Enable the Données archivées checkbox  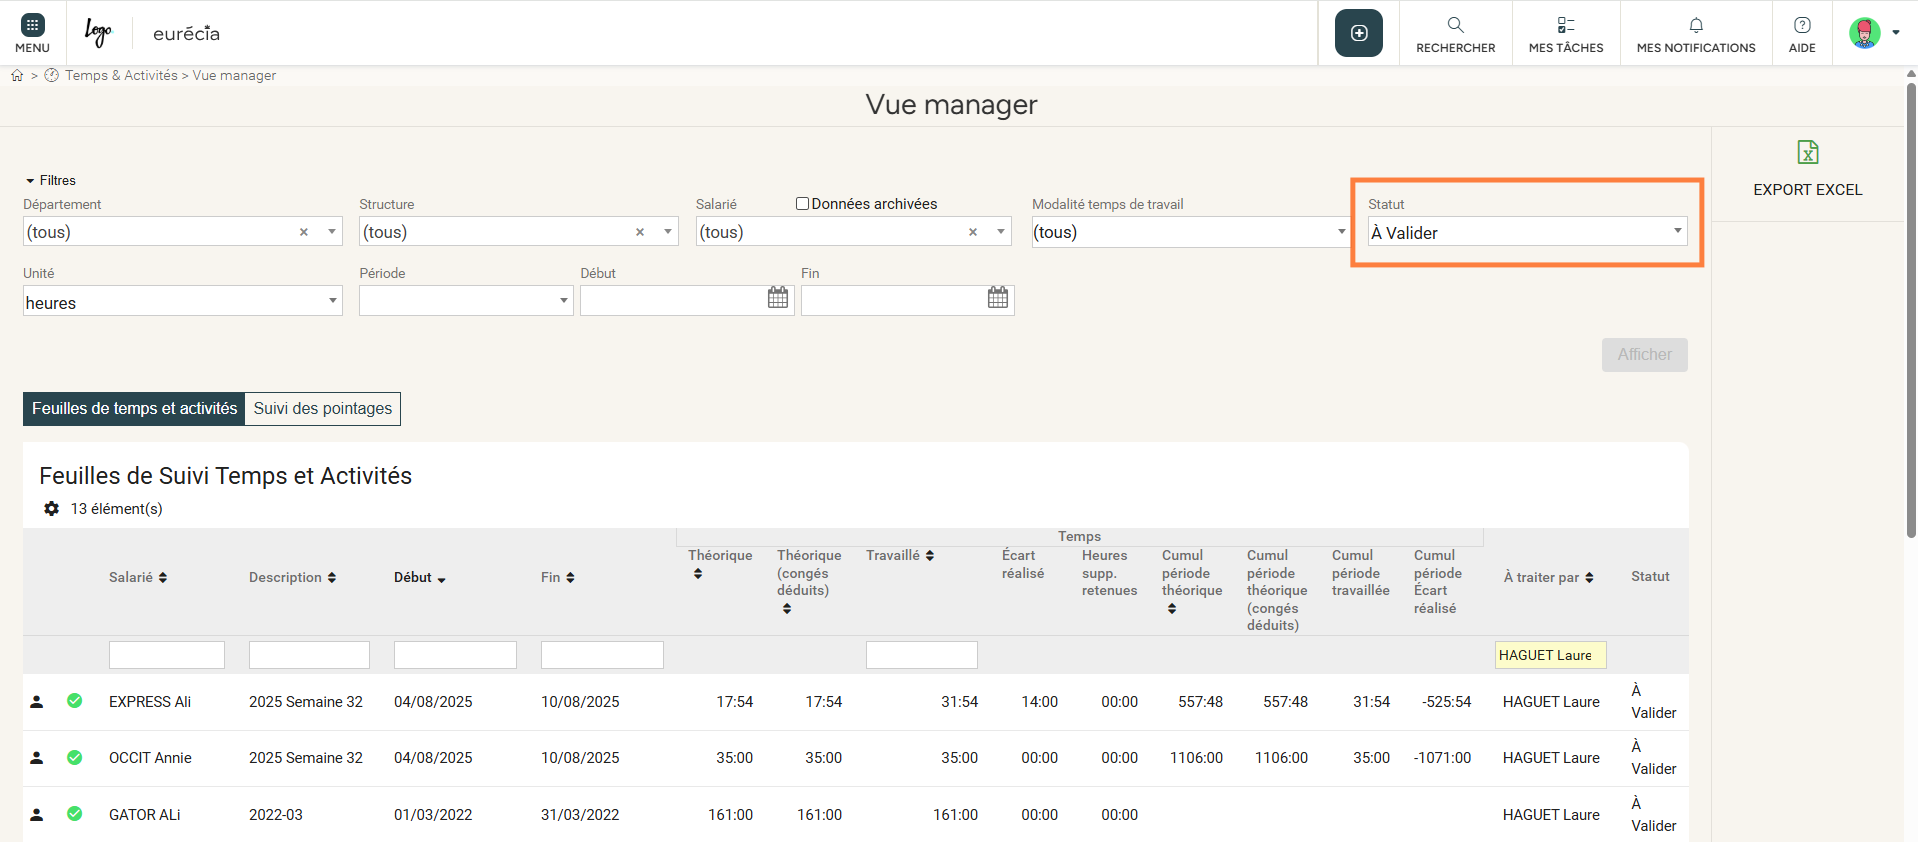coord(802,204)
